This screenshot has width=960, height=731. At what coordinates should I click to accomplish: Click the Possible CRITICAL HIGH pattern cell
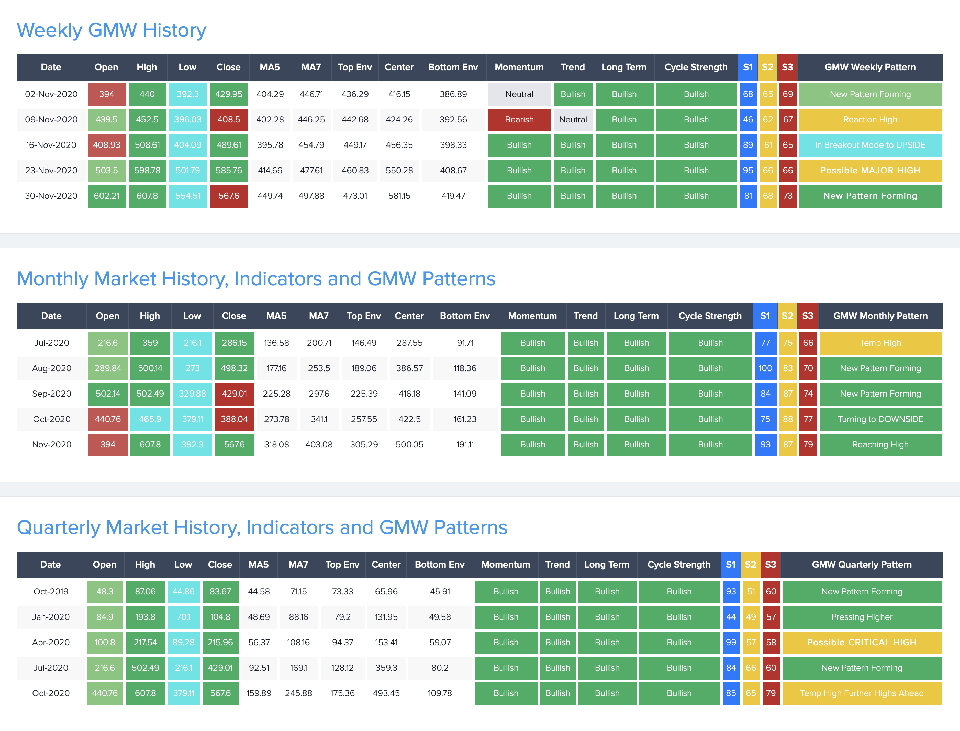861,642
